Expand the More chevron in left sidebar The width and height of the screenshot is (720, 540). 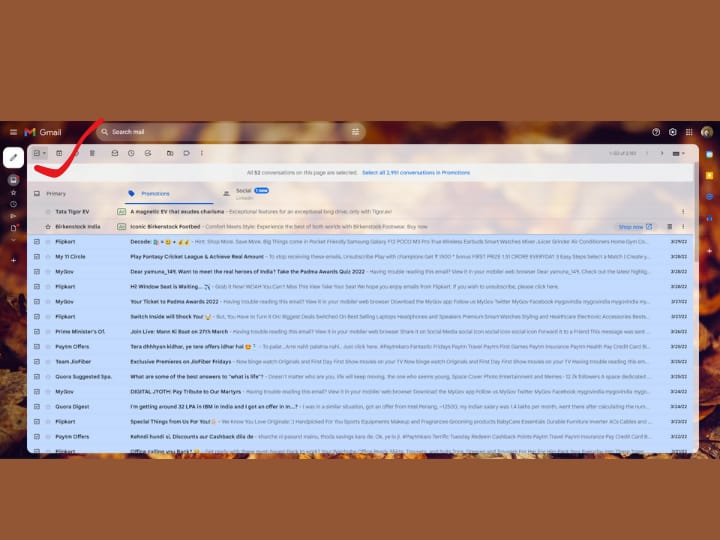[x=14, y=240]
